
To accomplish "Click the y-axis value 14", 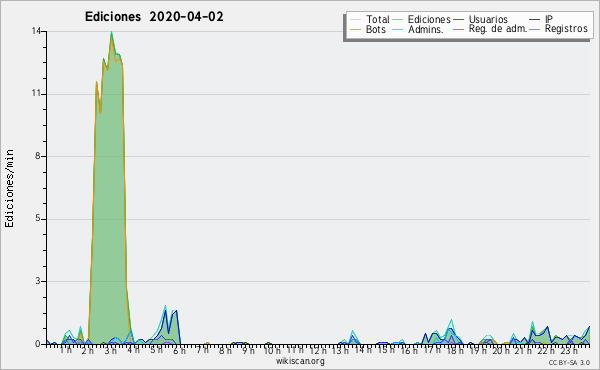I will [x=36, y=31].
